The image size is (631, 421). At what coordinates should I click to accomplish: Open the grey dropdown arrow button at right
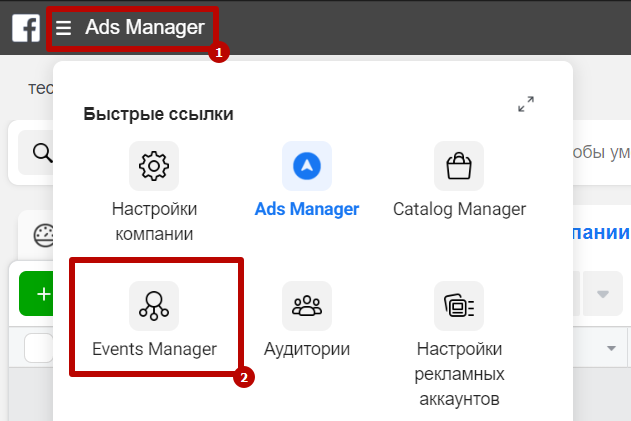pos(602,294)
